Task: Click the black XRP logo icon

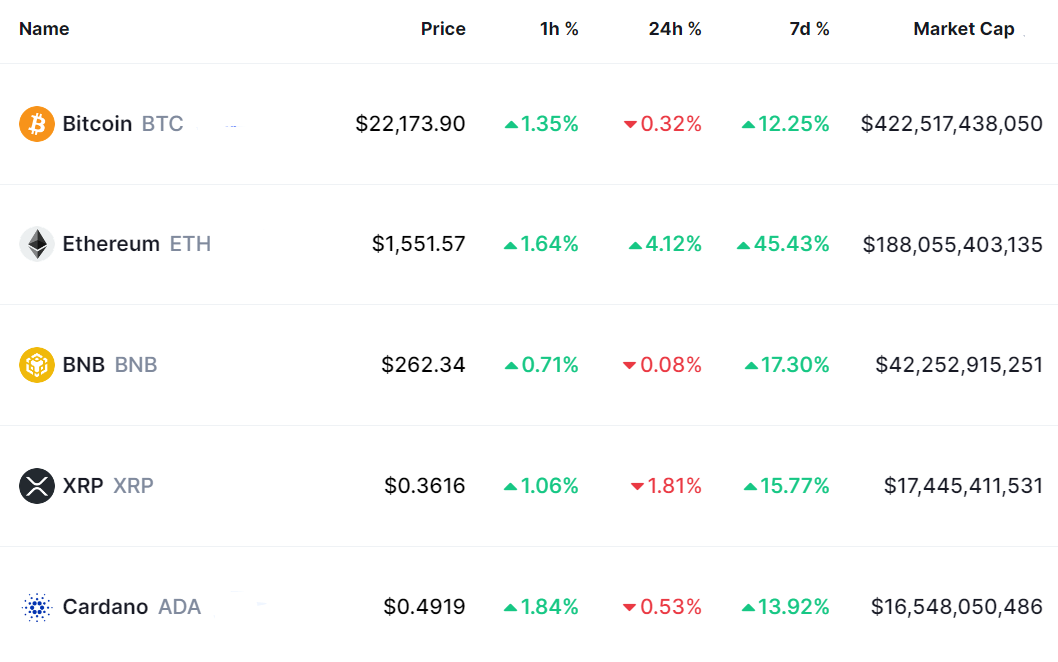Action: coord(37,486)
